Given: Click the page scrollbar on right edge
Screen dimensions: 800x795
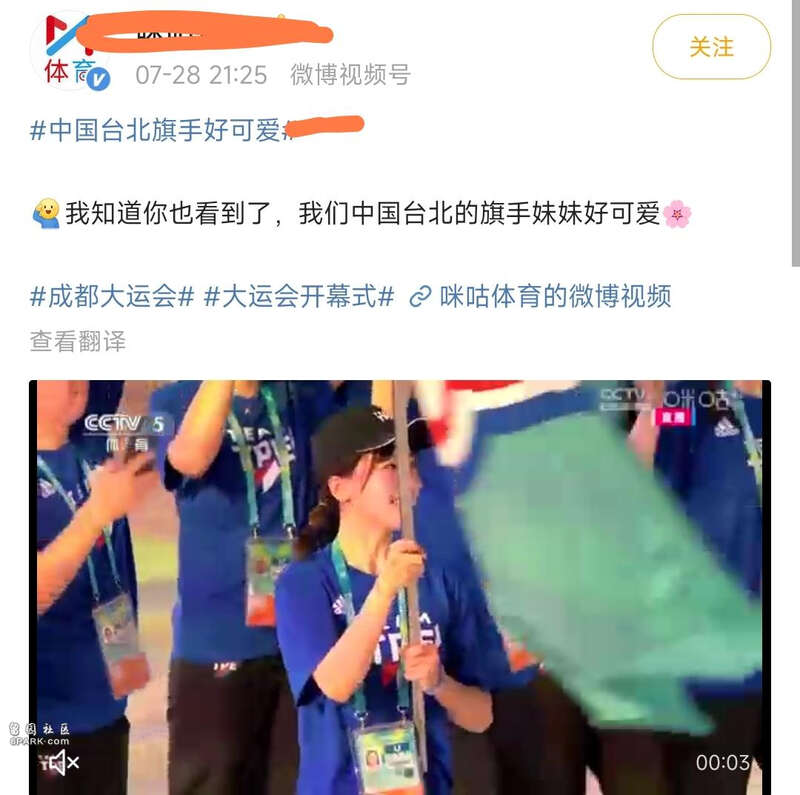Looking at the screenshot, I should [795, 133].
